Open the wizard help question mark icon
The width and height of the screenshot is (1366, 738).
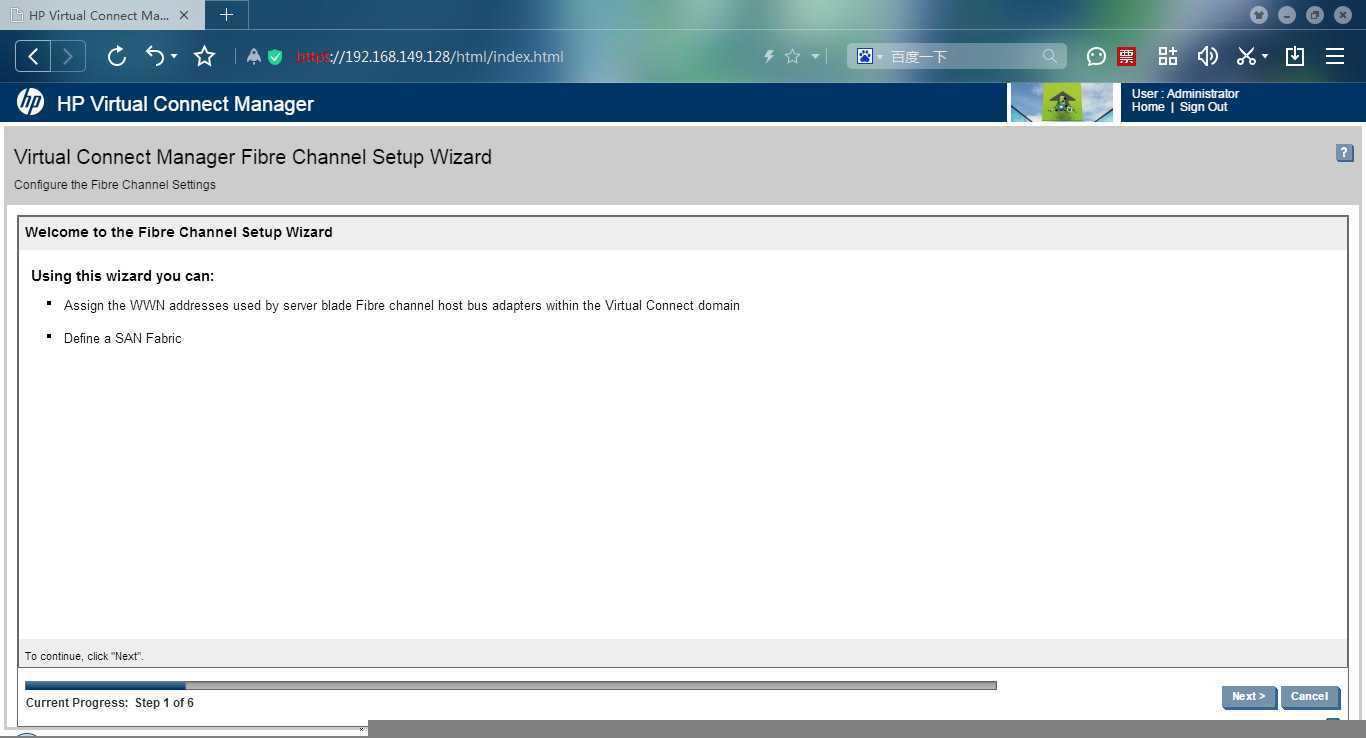click(x=1344, y=153)
